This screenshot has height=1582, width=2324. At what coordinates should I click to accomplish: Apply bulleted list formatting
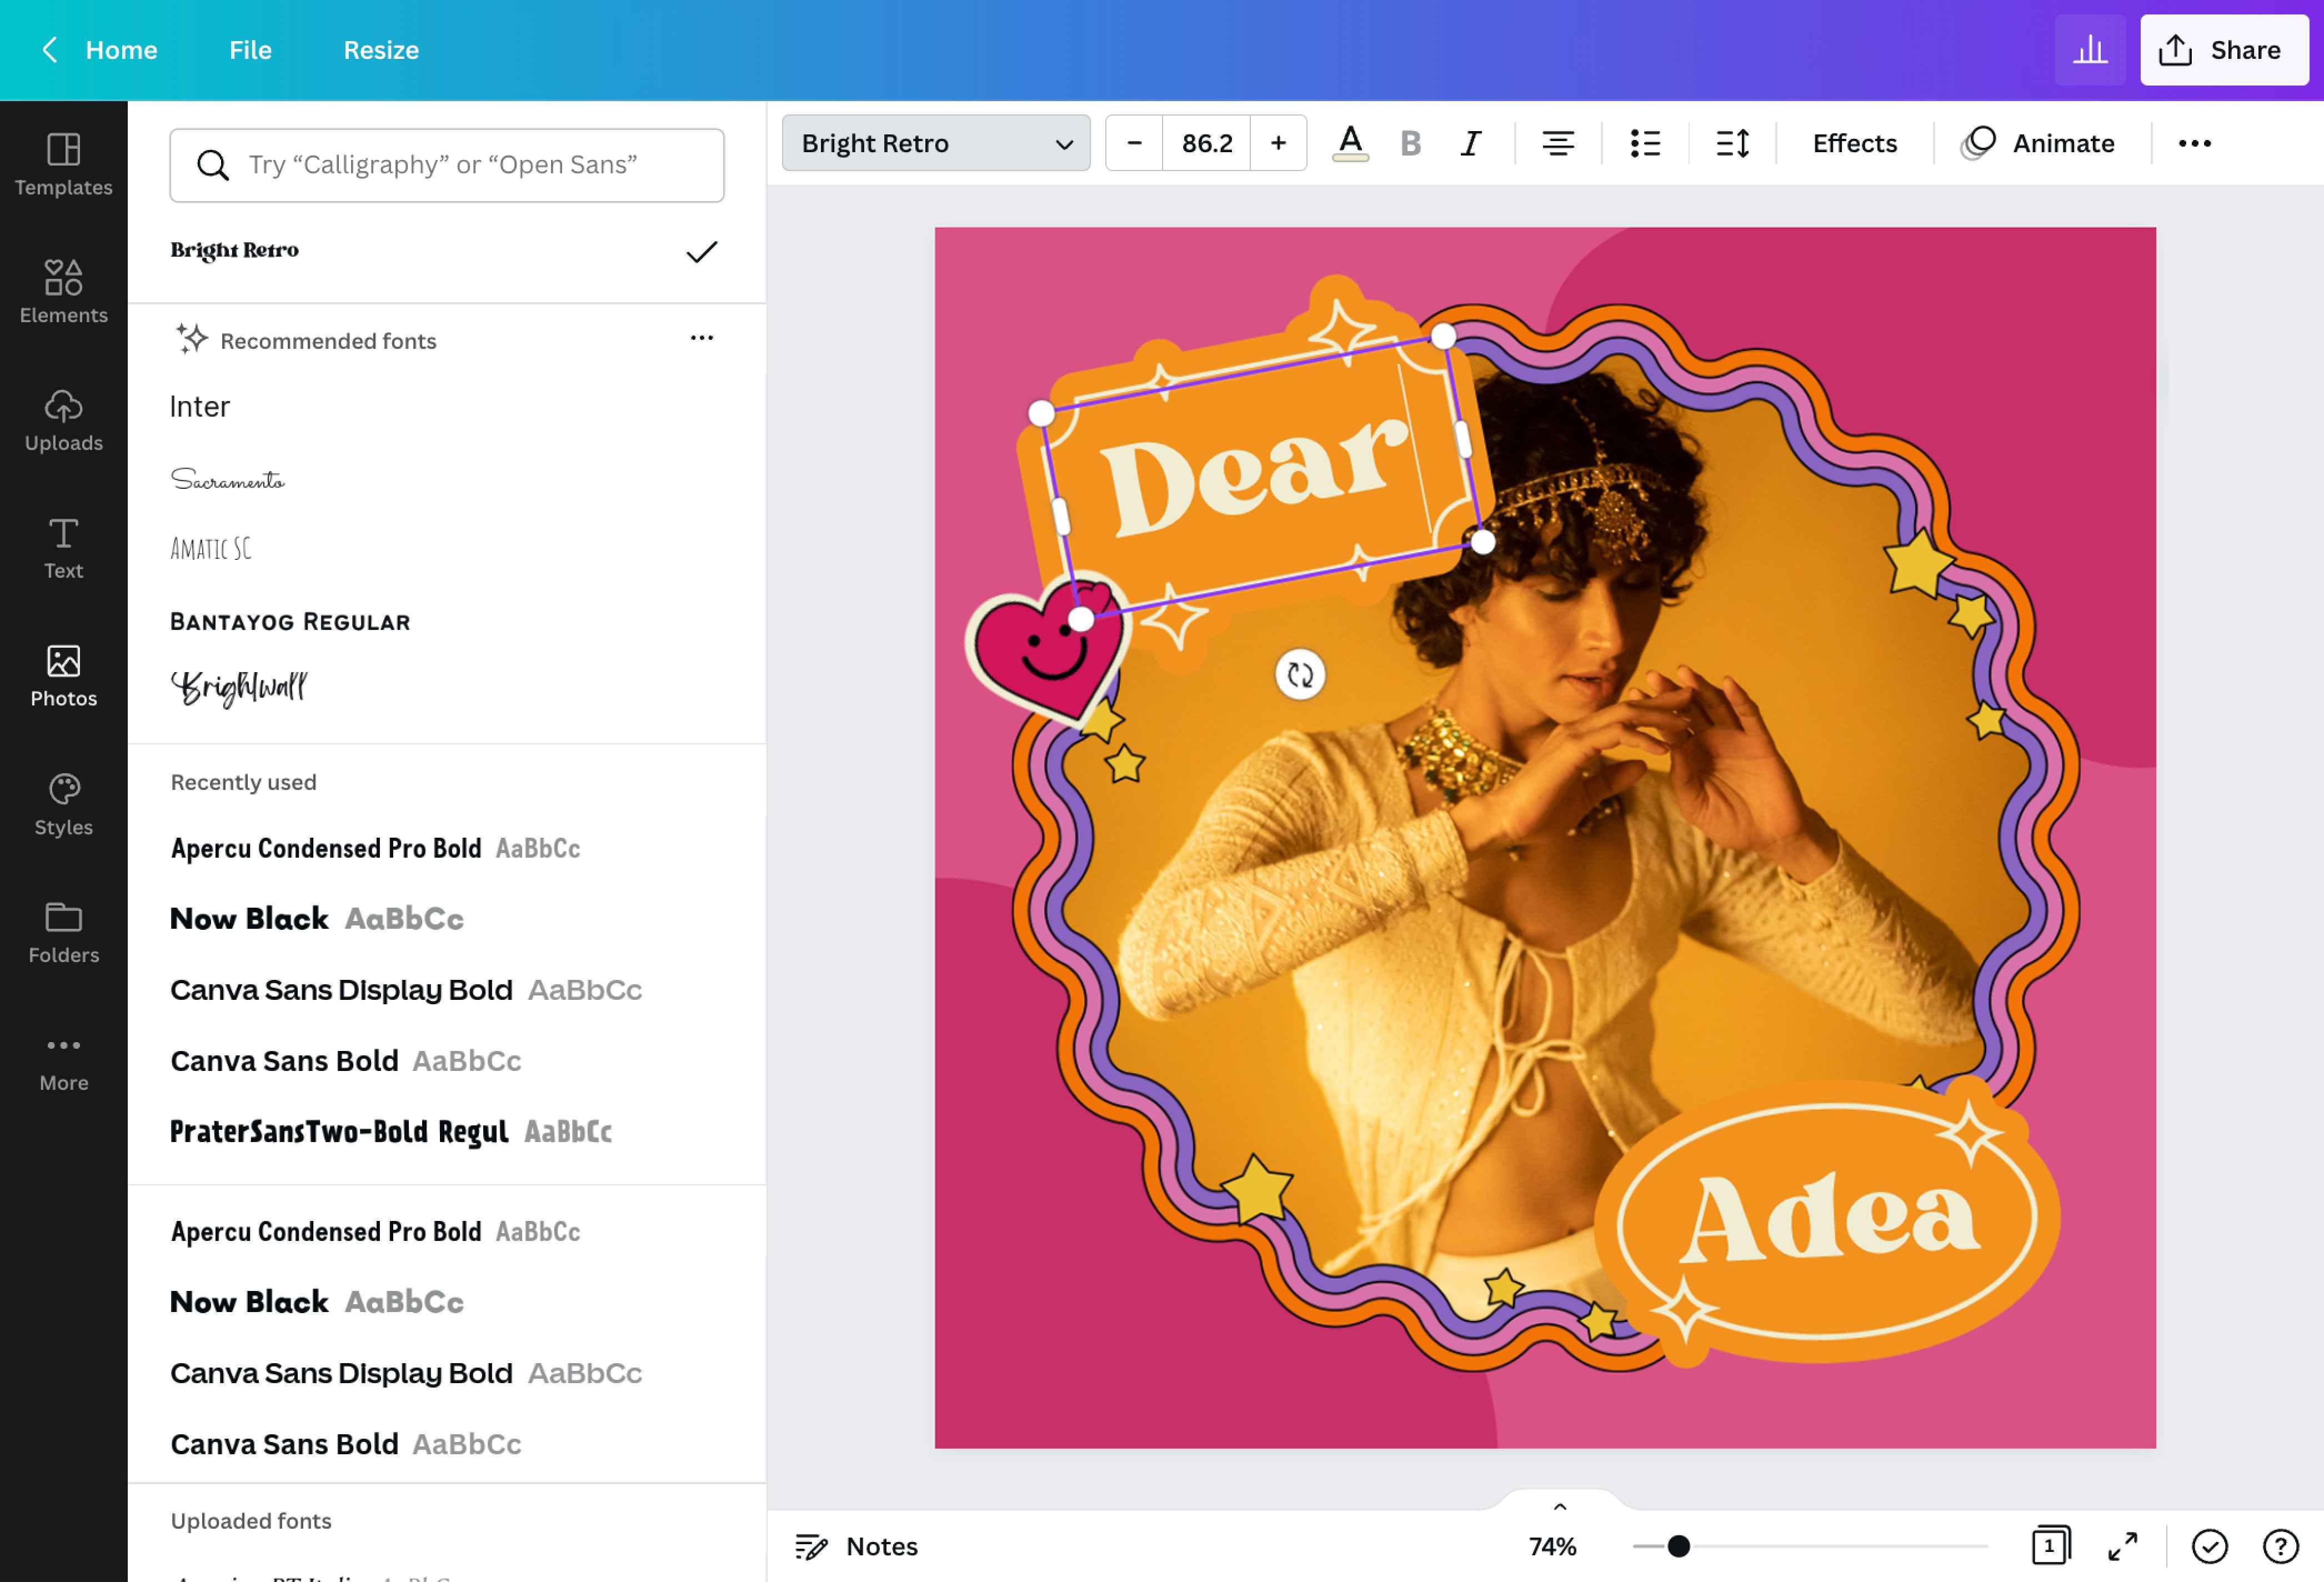pos(1645,143)
